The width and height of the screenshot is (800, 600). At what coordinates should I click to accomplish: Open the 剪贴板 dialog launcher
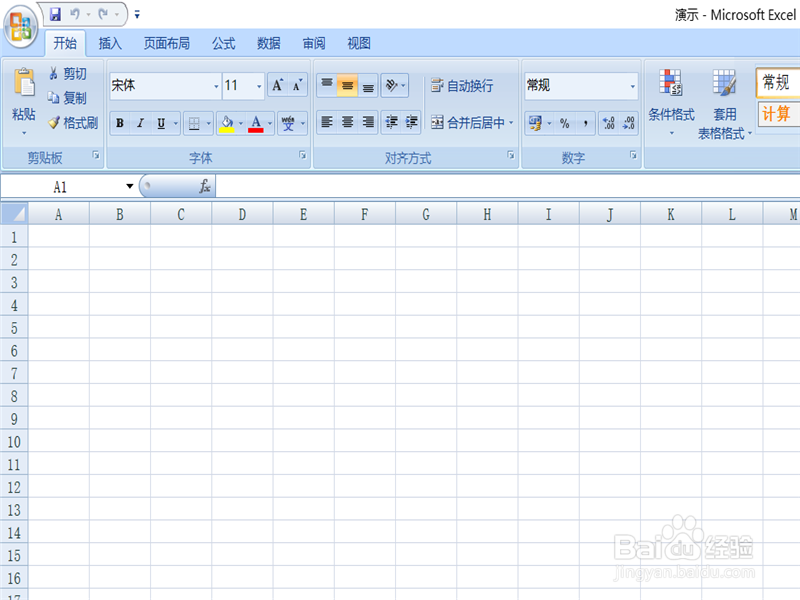(x=96, y=155)
